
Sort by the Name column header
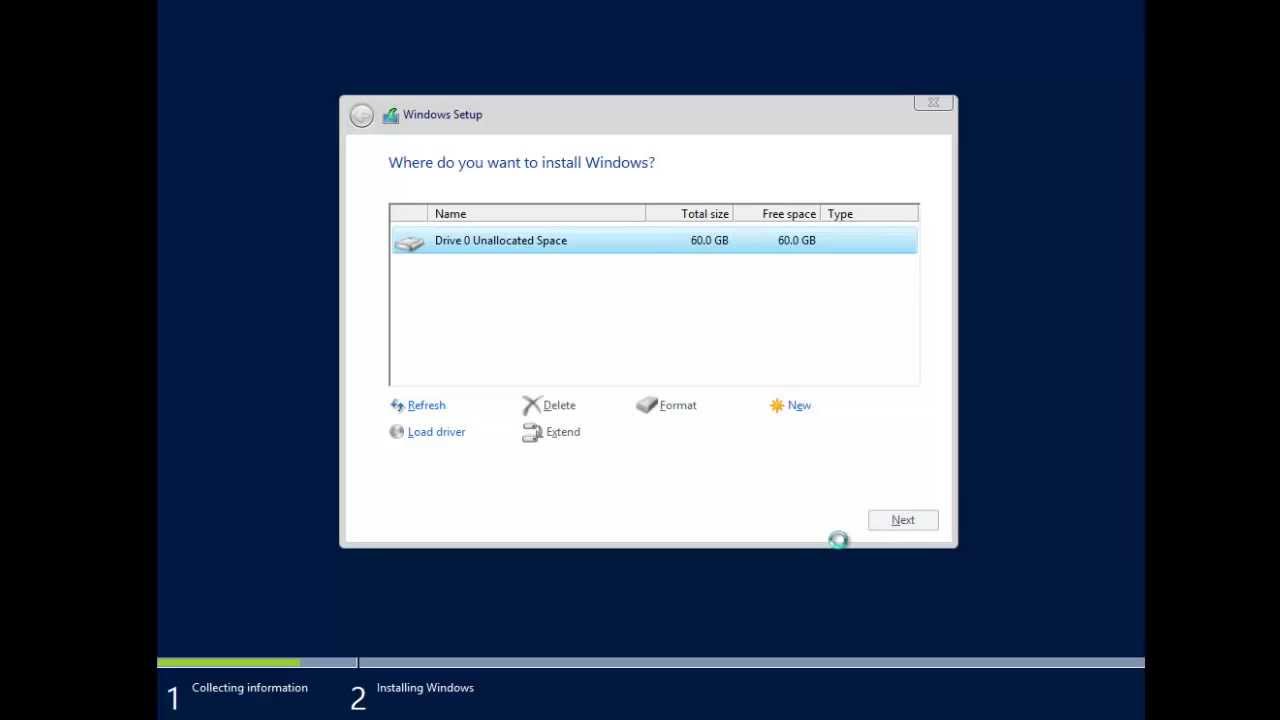[x=537, y=214]
